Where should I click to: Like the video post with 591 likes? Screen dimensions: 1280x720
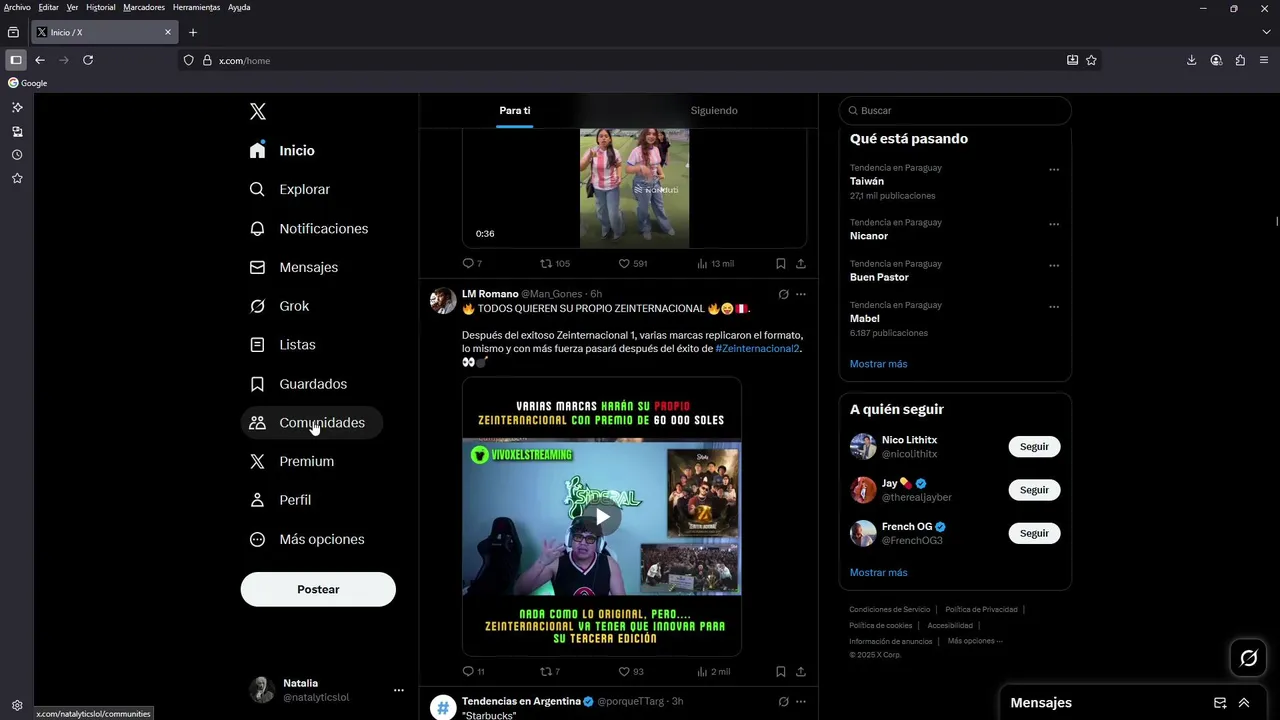pos(633,264)
